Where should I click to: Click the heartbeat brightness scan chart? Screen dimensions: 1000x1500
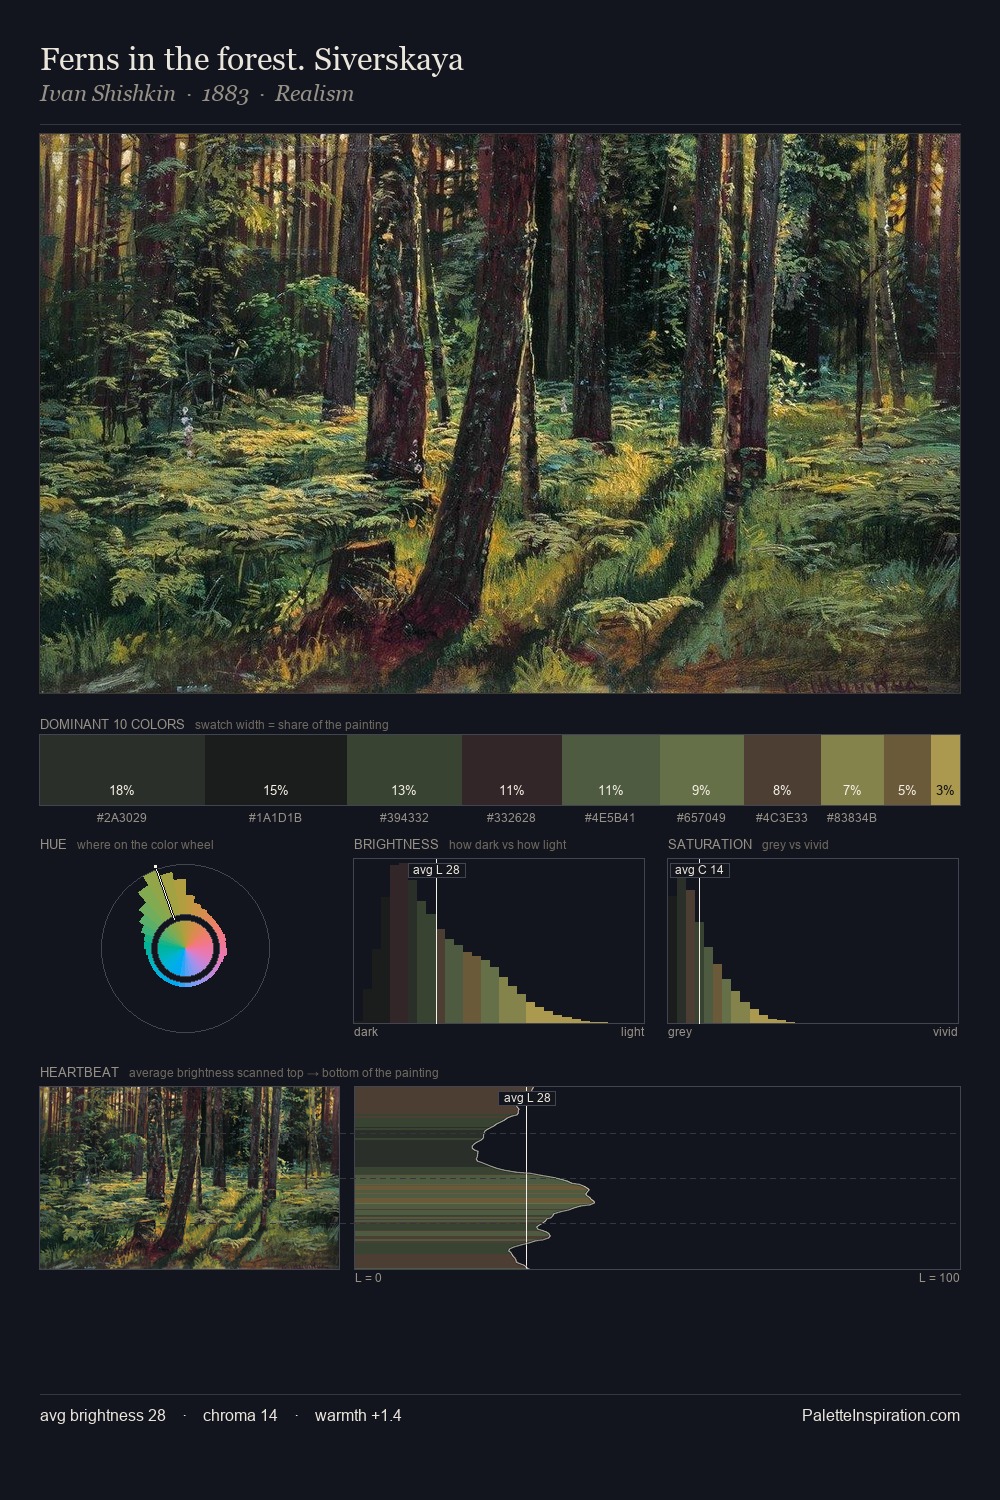(x=657, y=1178)
